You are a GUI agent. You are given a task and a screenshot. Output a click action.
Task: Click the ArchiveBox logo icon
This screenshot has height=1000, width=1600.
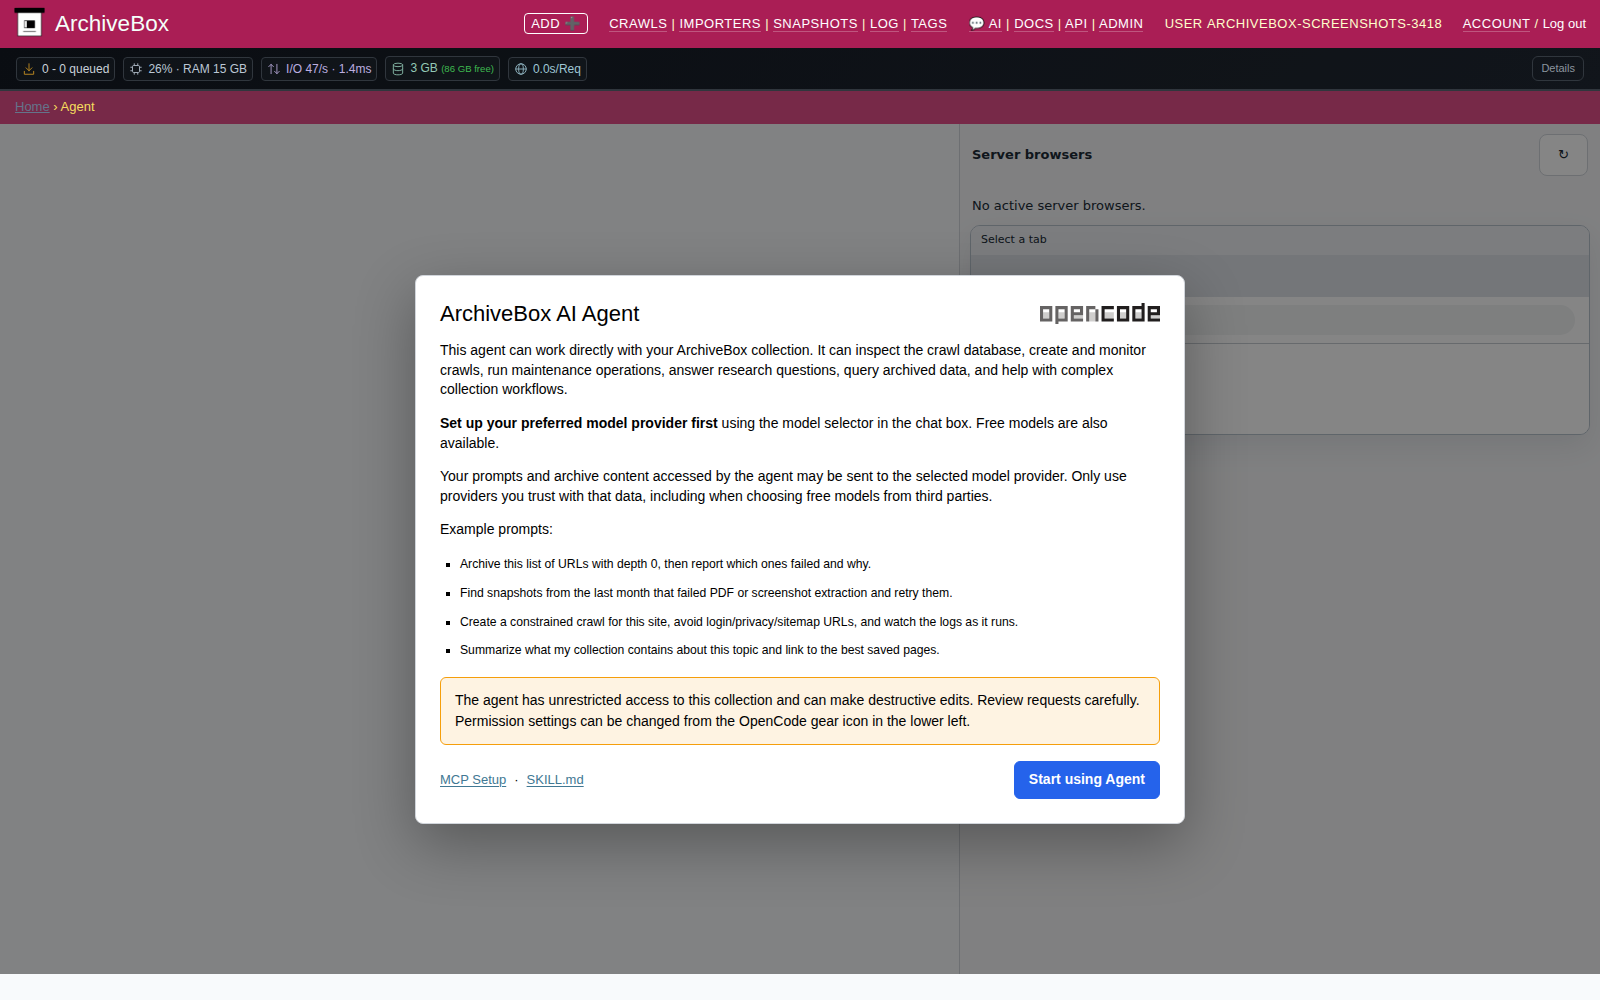[30, 23]
